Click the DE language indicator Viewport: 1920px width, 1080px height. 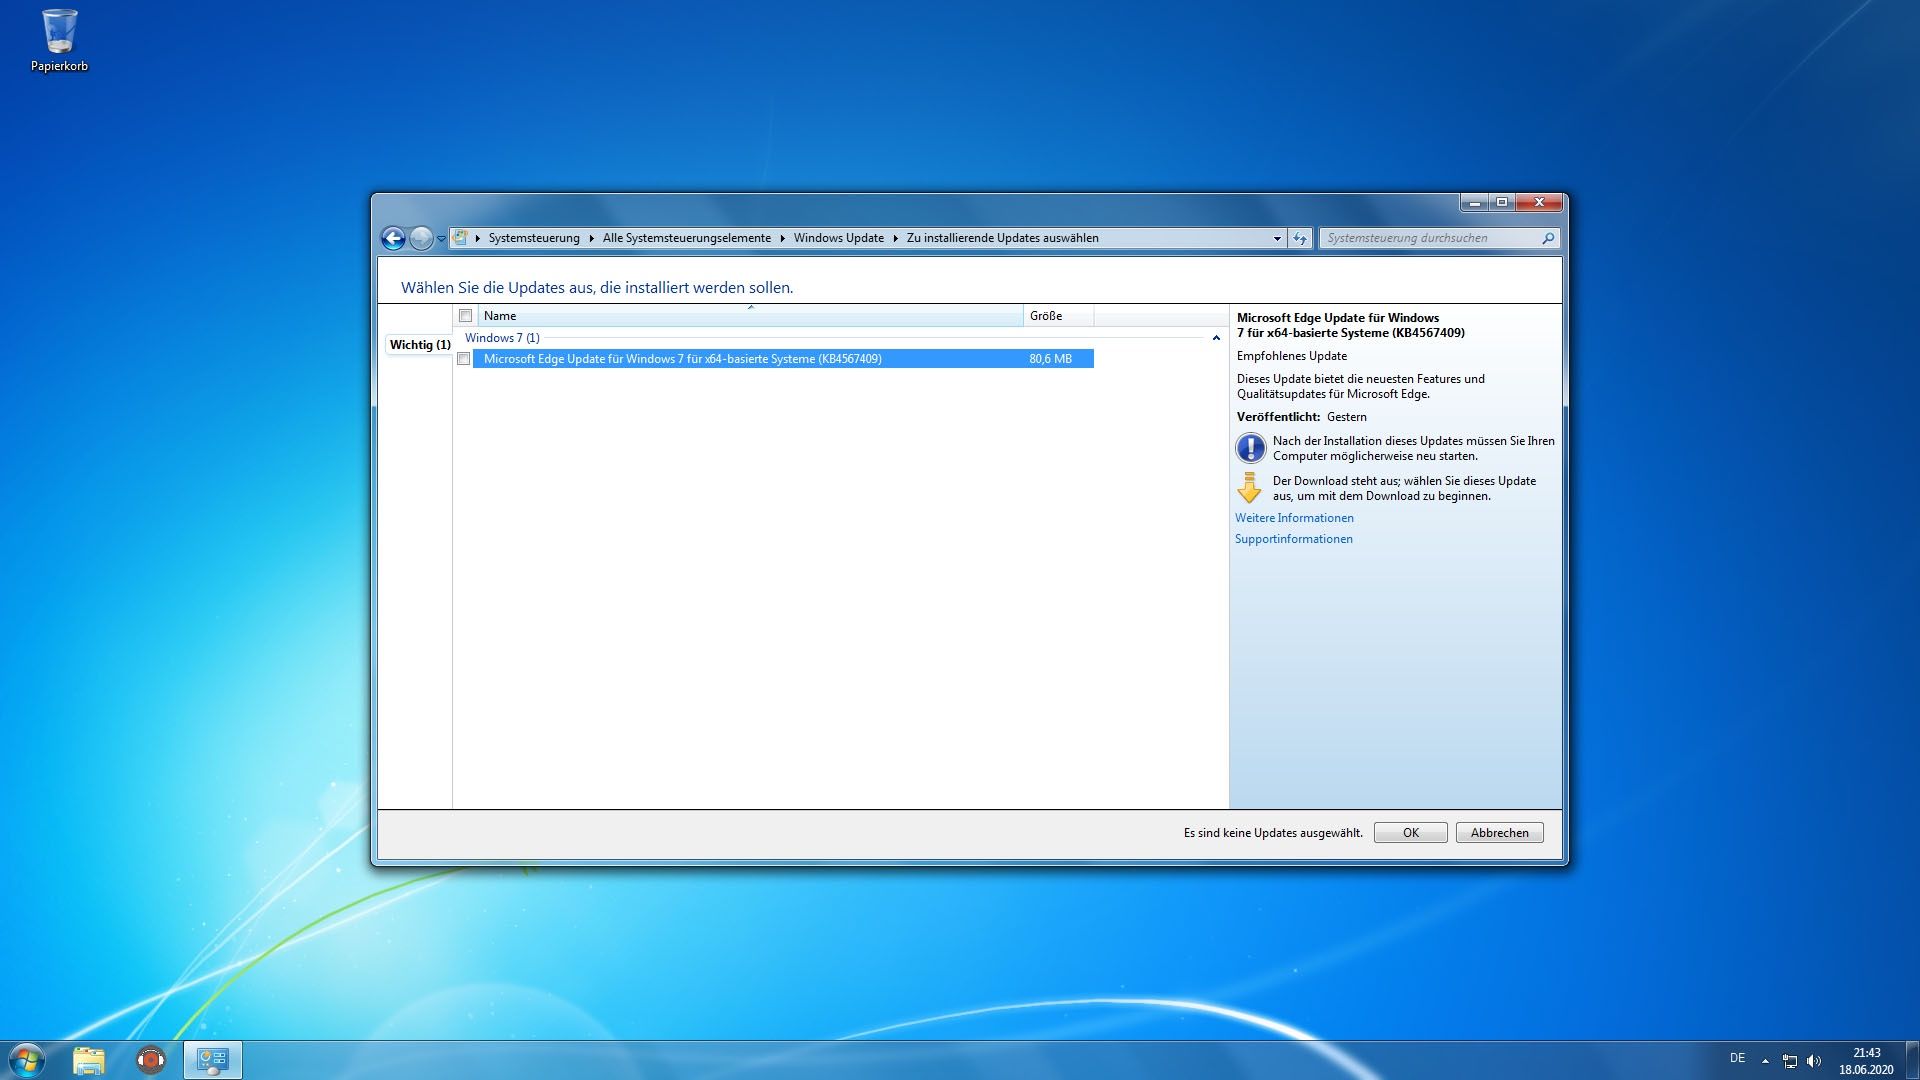1738,1058
